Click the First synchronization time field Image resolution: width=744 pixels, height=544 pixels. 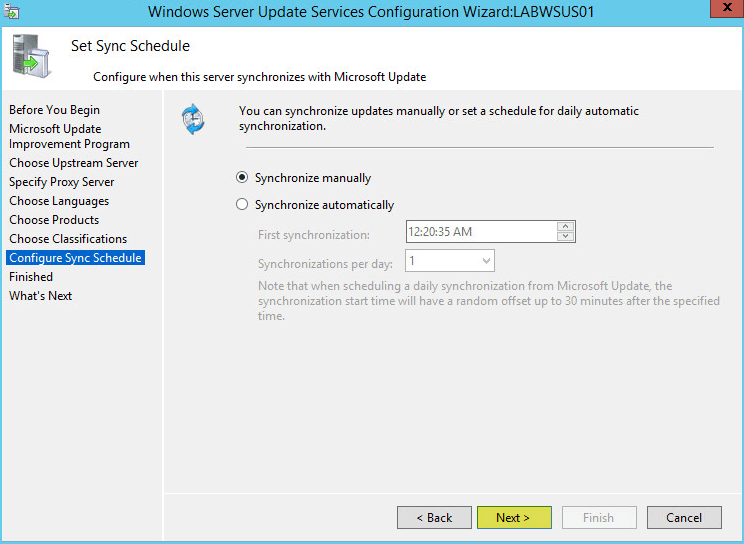click(480, 232)
